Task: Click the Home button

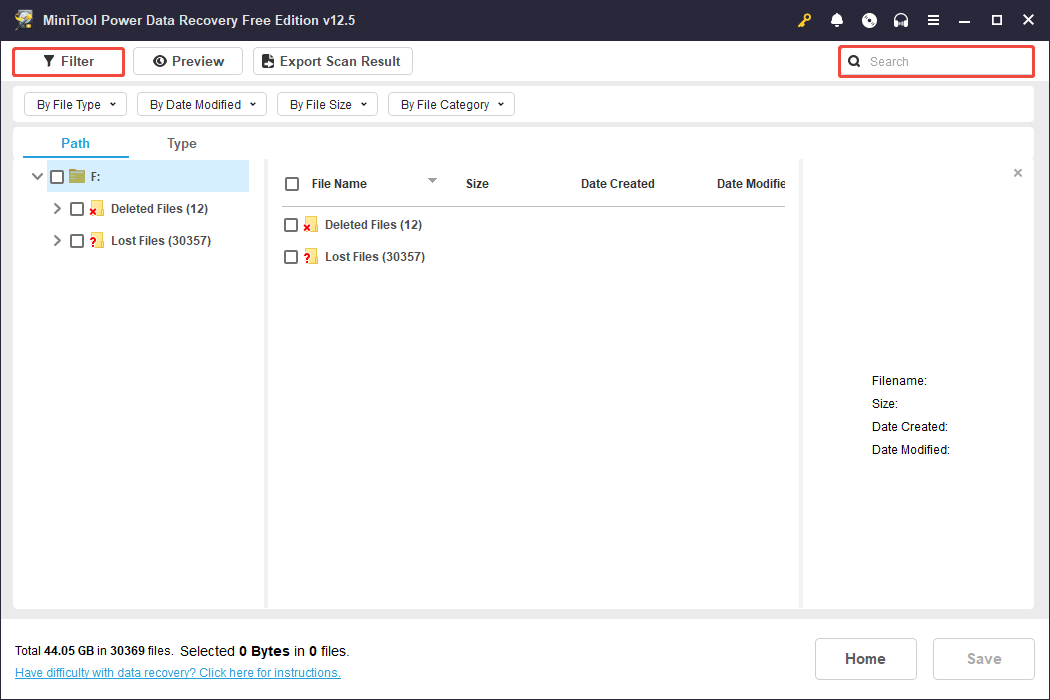Action: [865, 658]
